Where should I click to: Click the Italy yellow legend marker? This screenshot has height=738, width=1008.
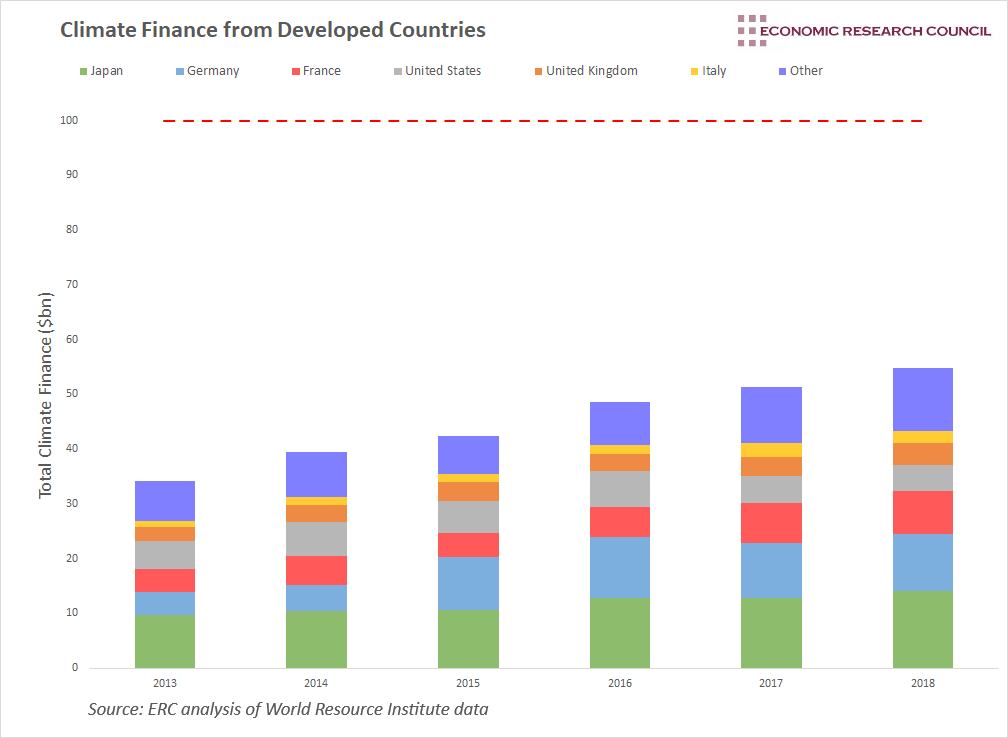[x=696, y=71]
